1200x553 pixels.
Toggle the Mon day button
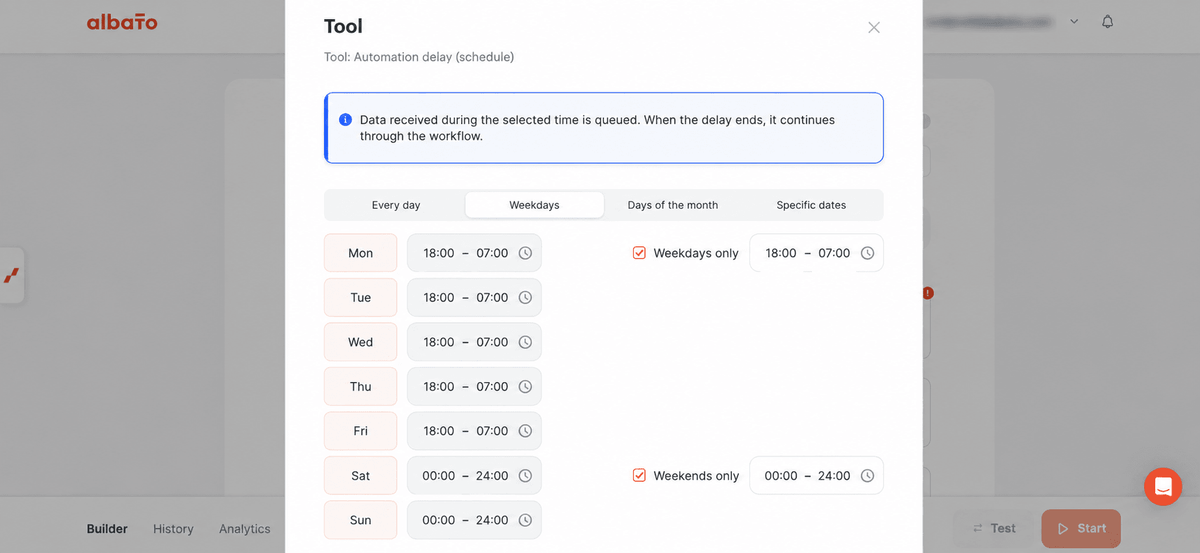pyautogui.click(x=361, y=253)
